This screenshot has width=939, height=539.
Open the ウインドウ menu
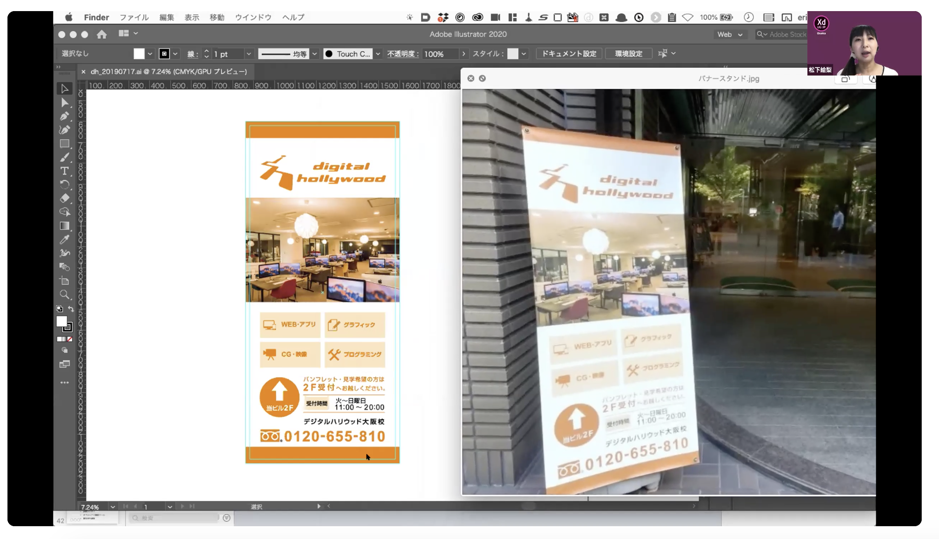click(253, 17)
